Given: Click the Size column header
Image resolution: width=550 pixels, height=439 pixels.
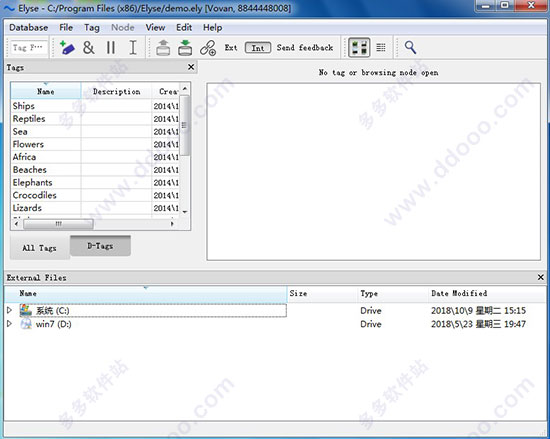Looking at the screenshot, I should (x=322, y=293).
